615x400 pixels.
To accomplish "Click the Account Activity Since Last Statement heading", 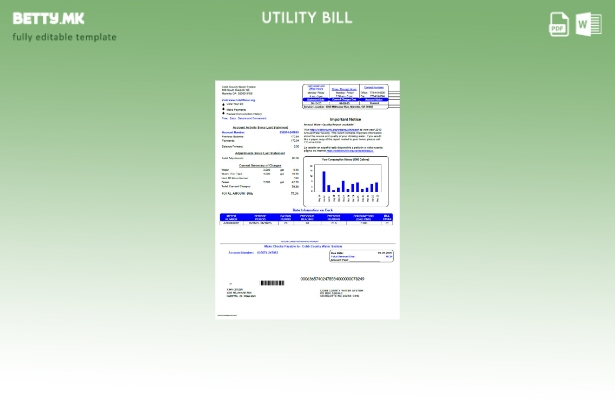I will 260,127.
